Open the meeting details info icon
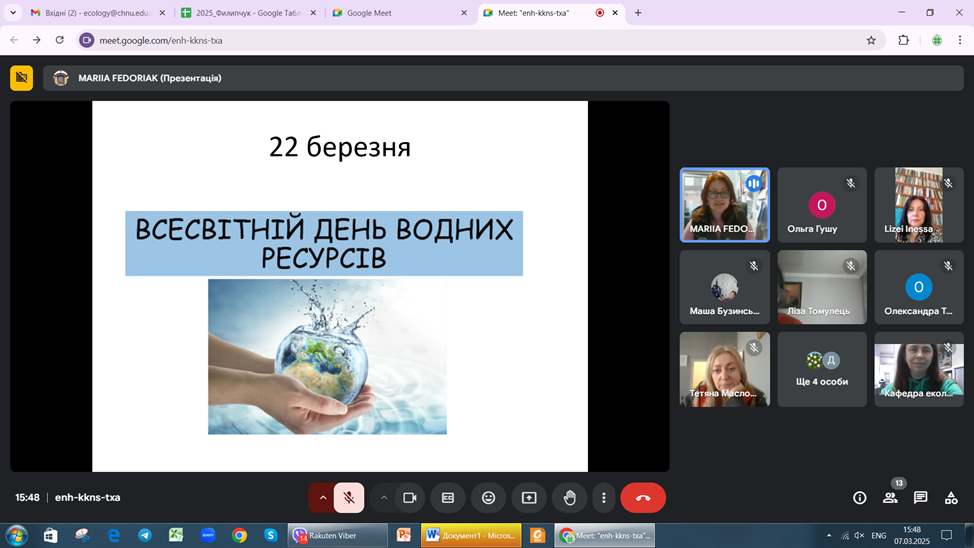974x548 pixels. click(860, 498)
